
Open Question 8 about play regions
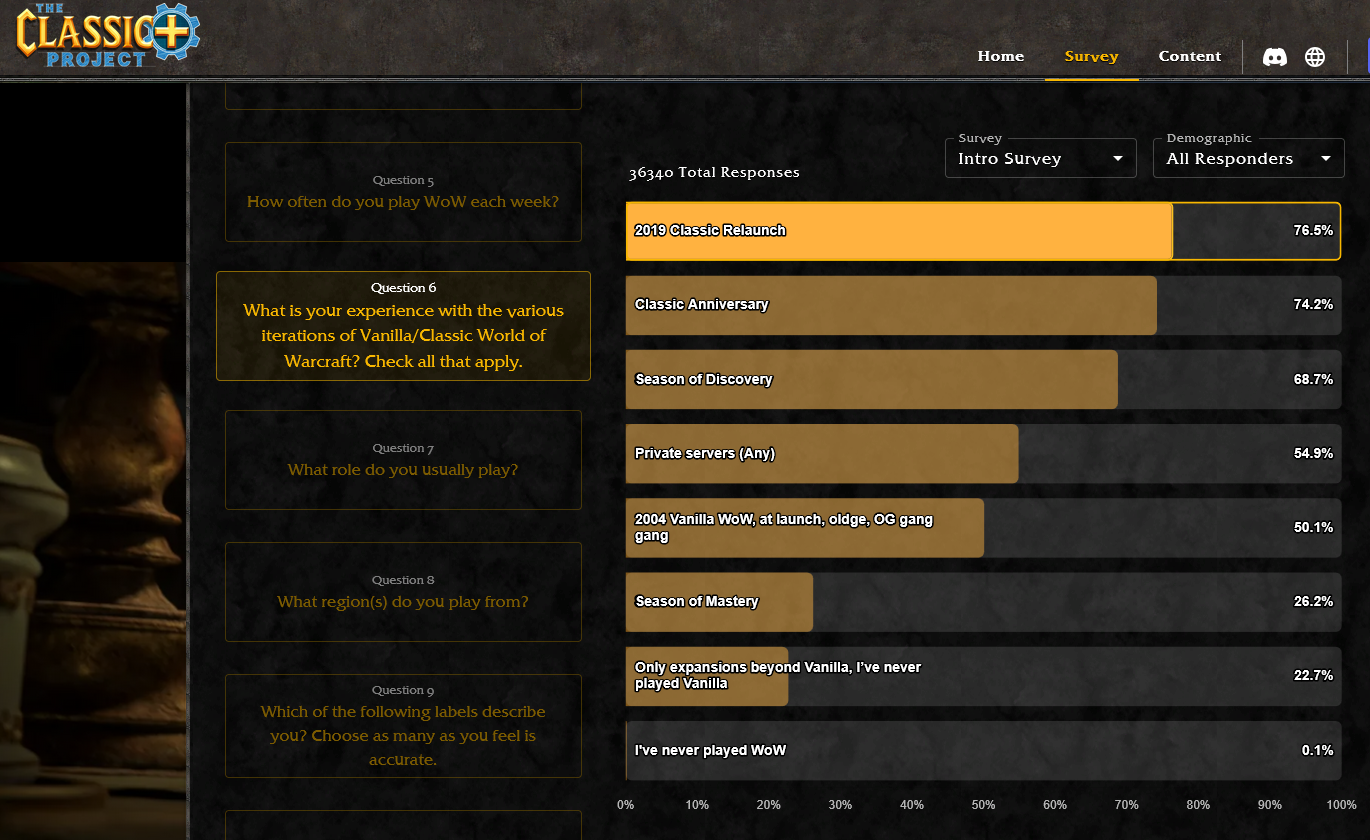pos(403,592)
